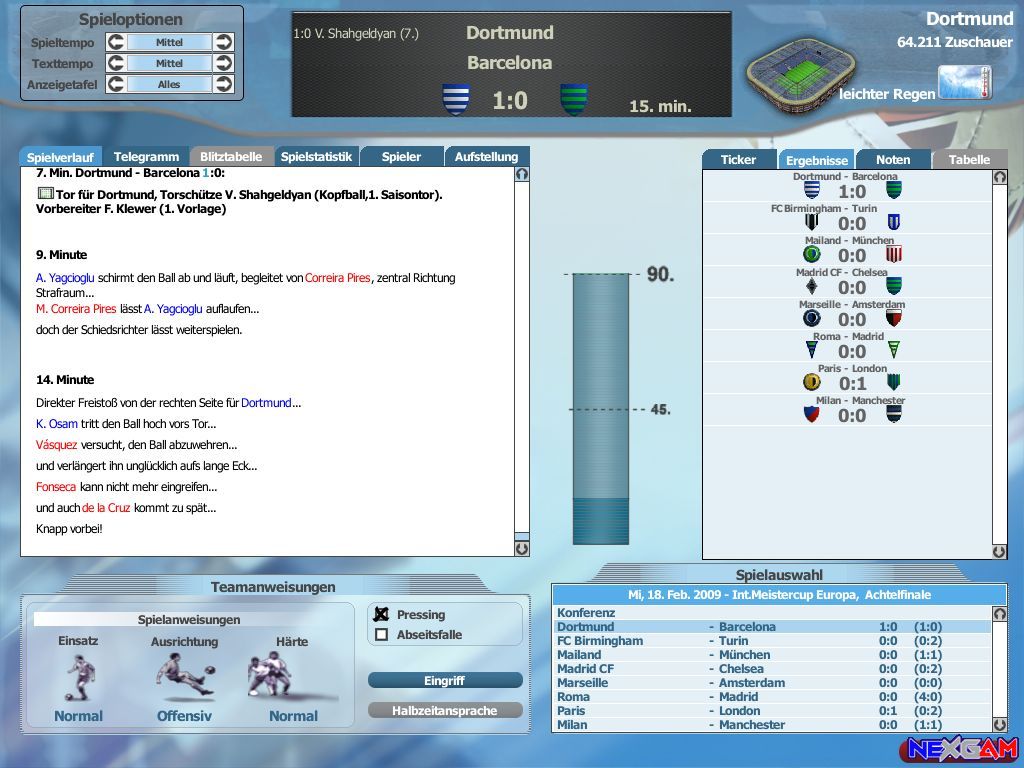
Task: Open the Tabelle tab in results panel
Action: [969, 159]
